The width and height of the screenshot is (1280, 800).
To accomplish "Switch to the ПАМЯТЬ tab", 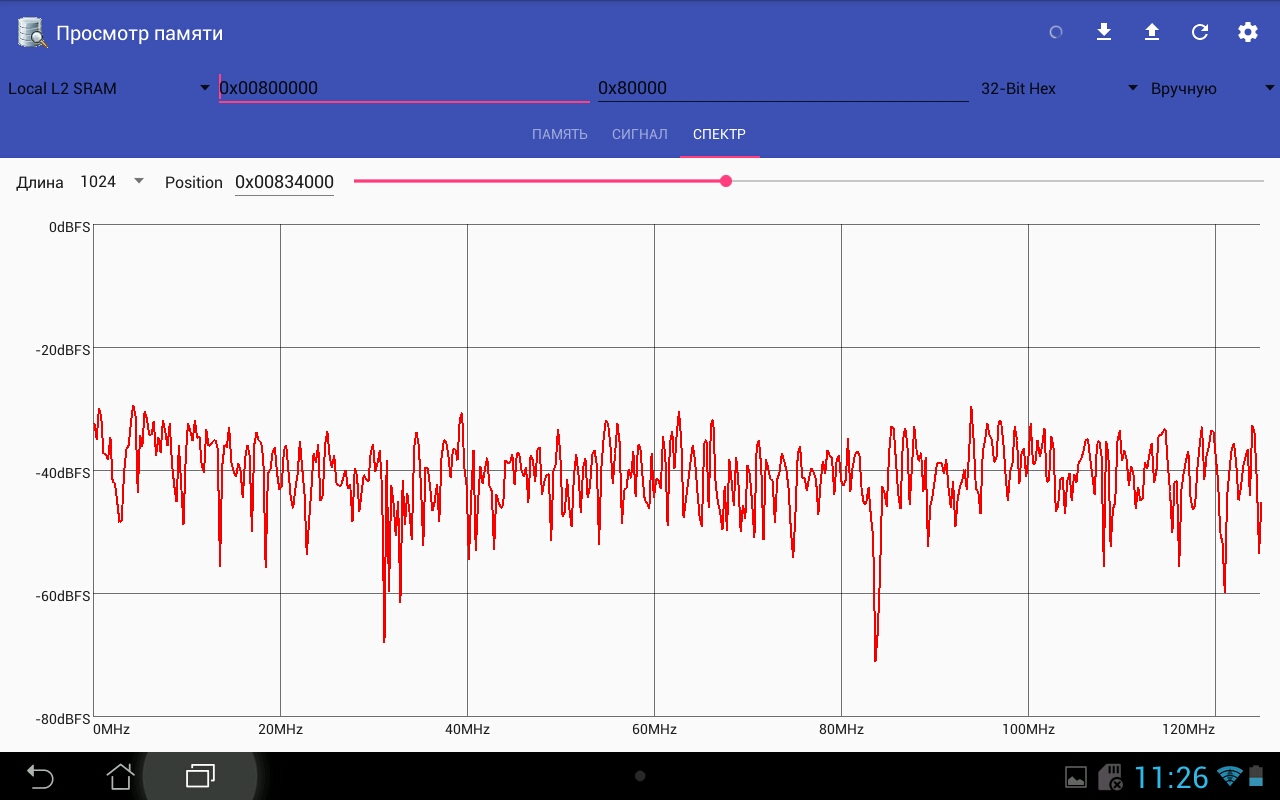I will click(559, 134).
